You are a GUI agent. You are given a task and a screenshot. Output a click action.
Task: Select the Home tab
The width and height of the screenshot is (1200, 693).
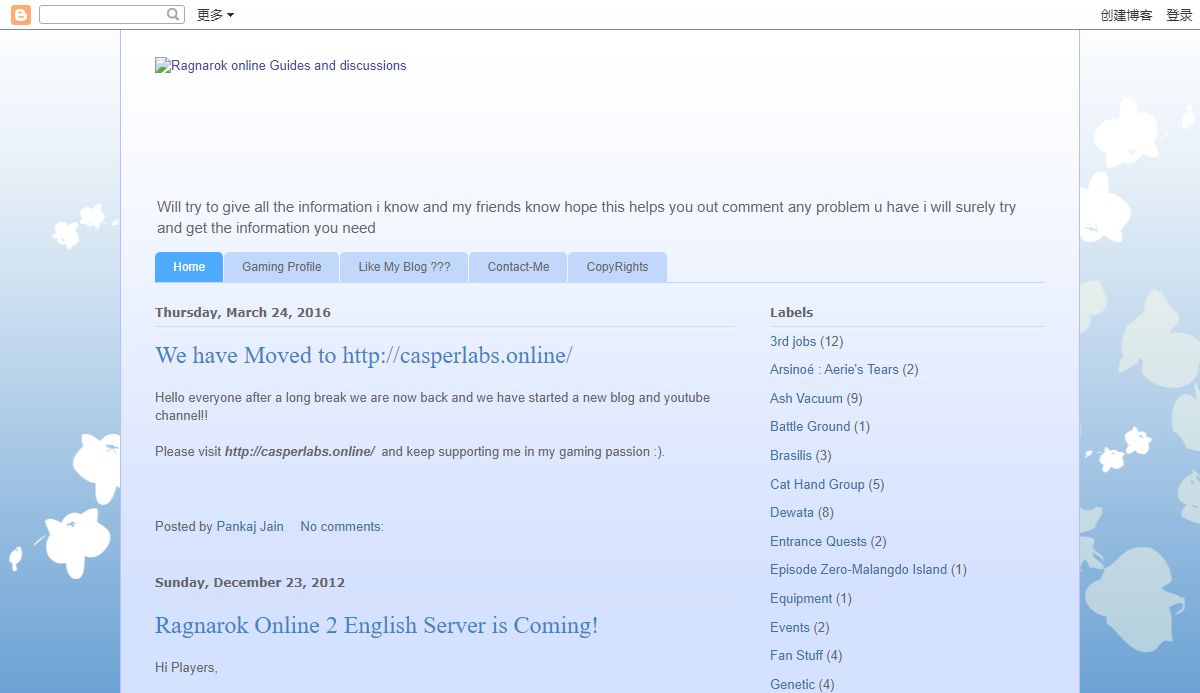click(189, 267)
